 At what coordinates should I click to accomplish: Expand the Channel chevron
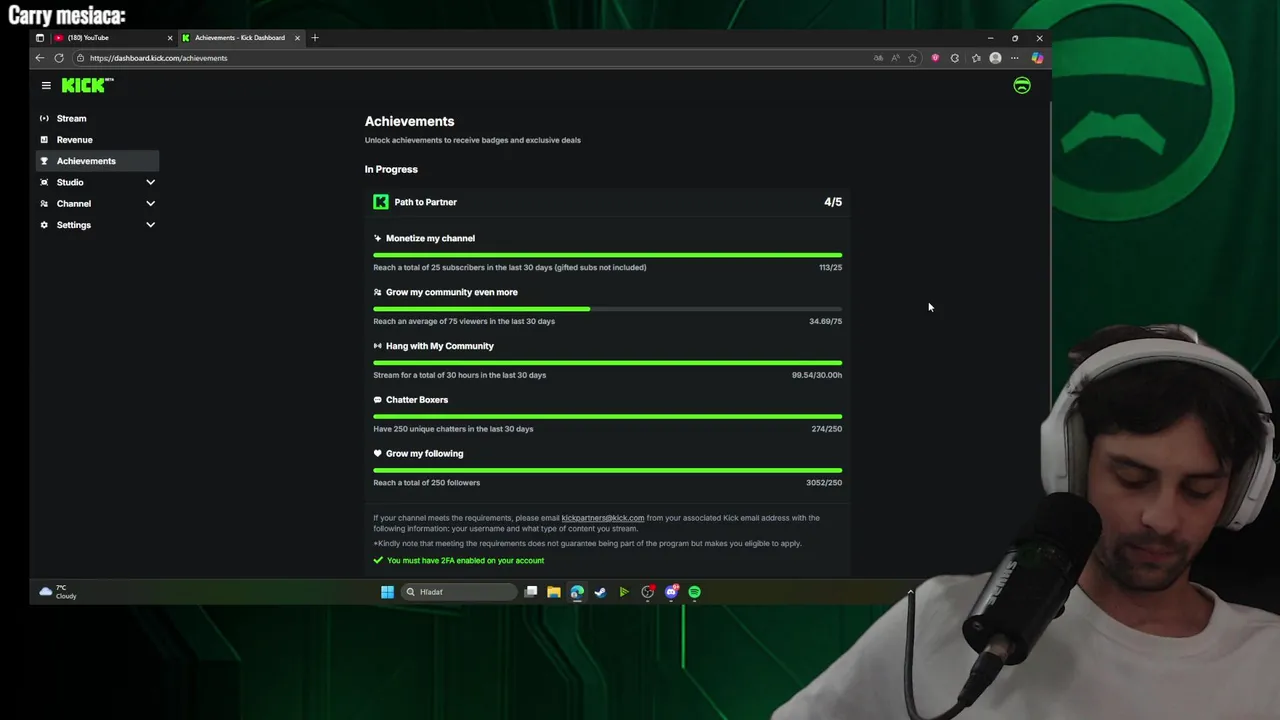click(x=151, y=203)
